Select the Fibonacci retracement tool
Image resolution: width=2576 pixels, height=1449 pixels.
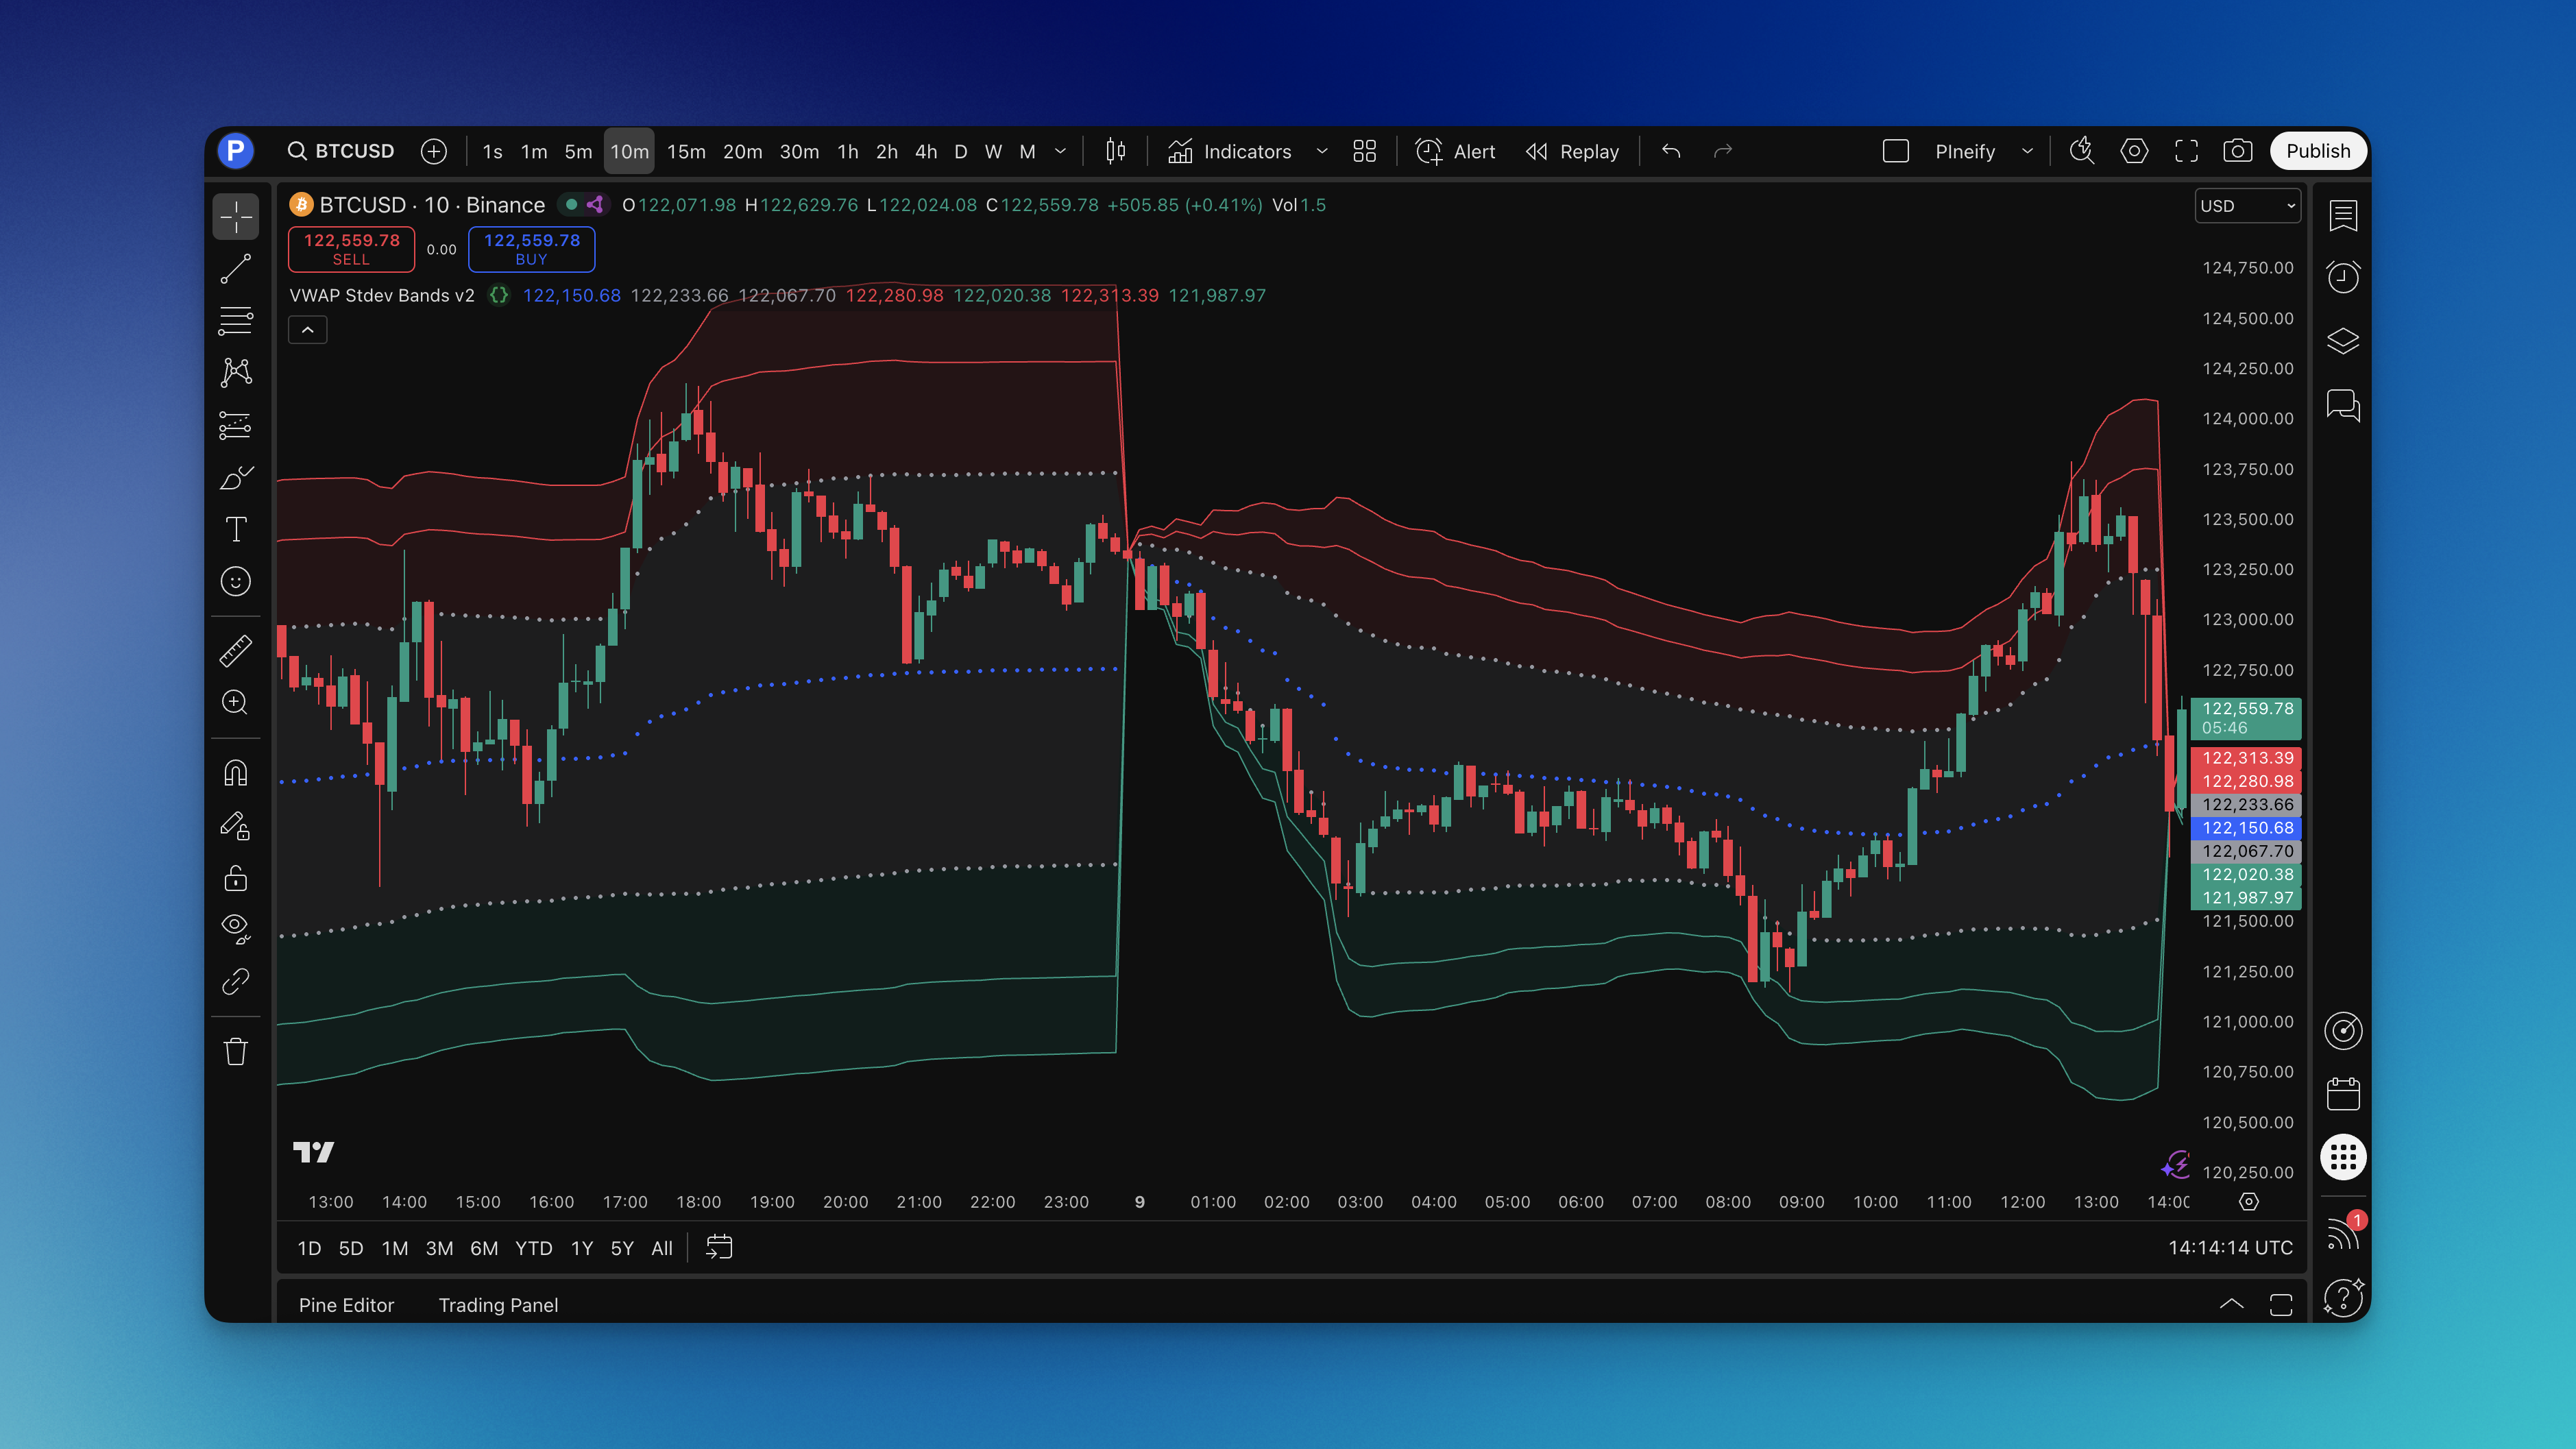click(236, 320)
